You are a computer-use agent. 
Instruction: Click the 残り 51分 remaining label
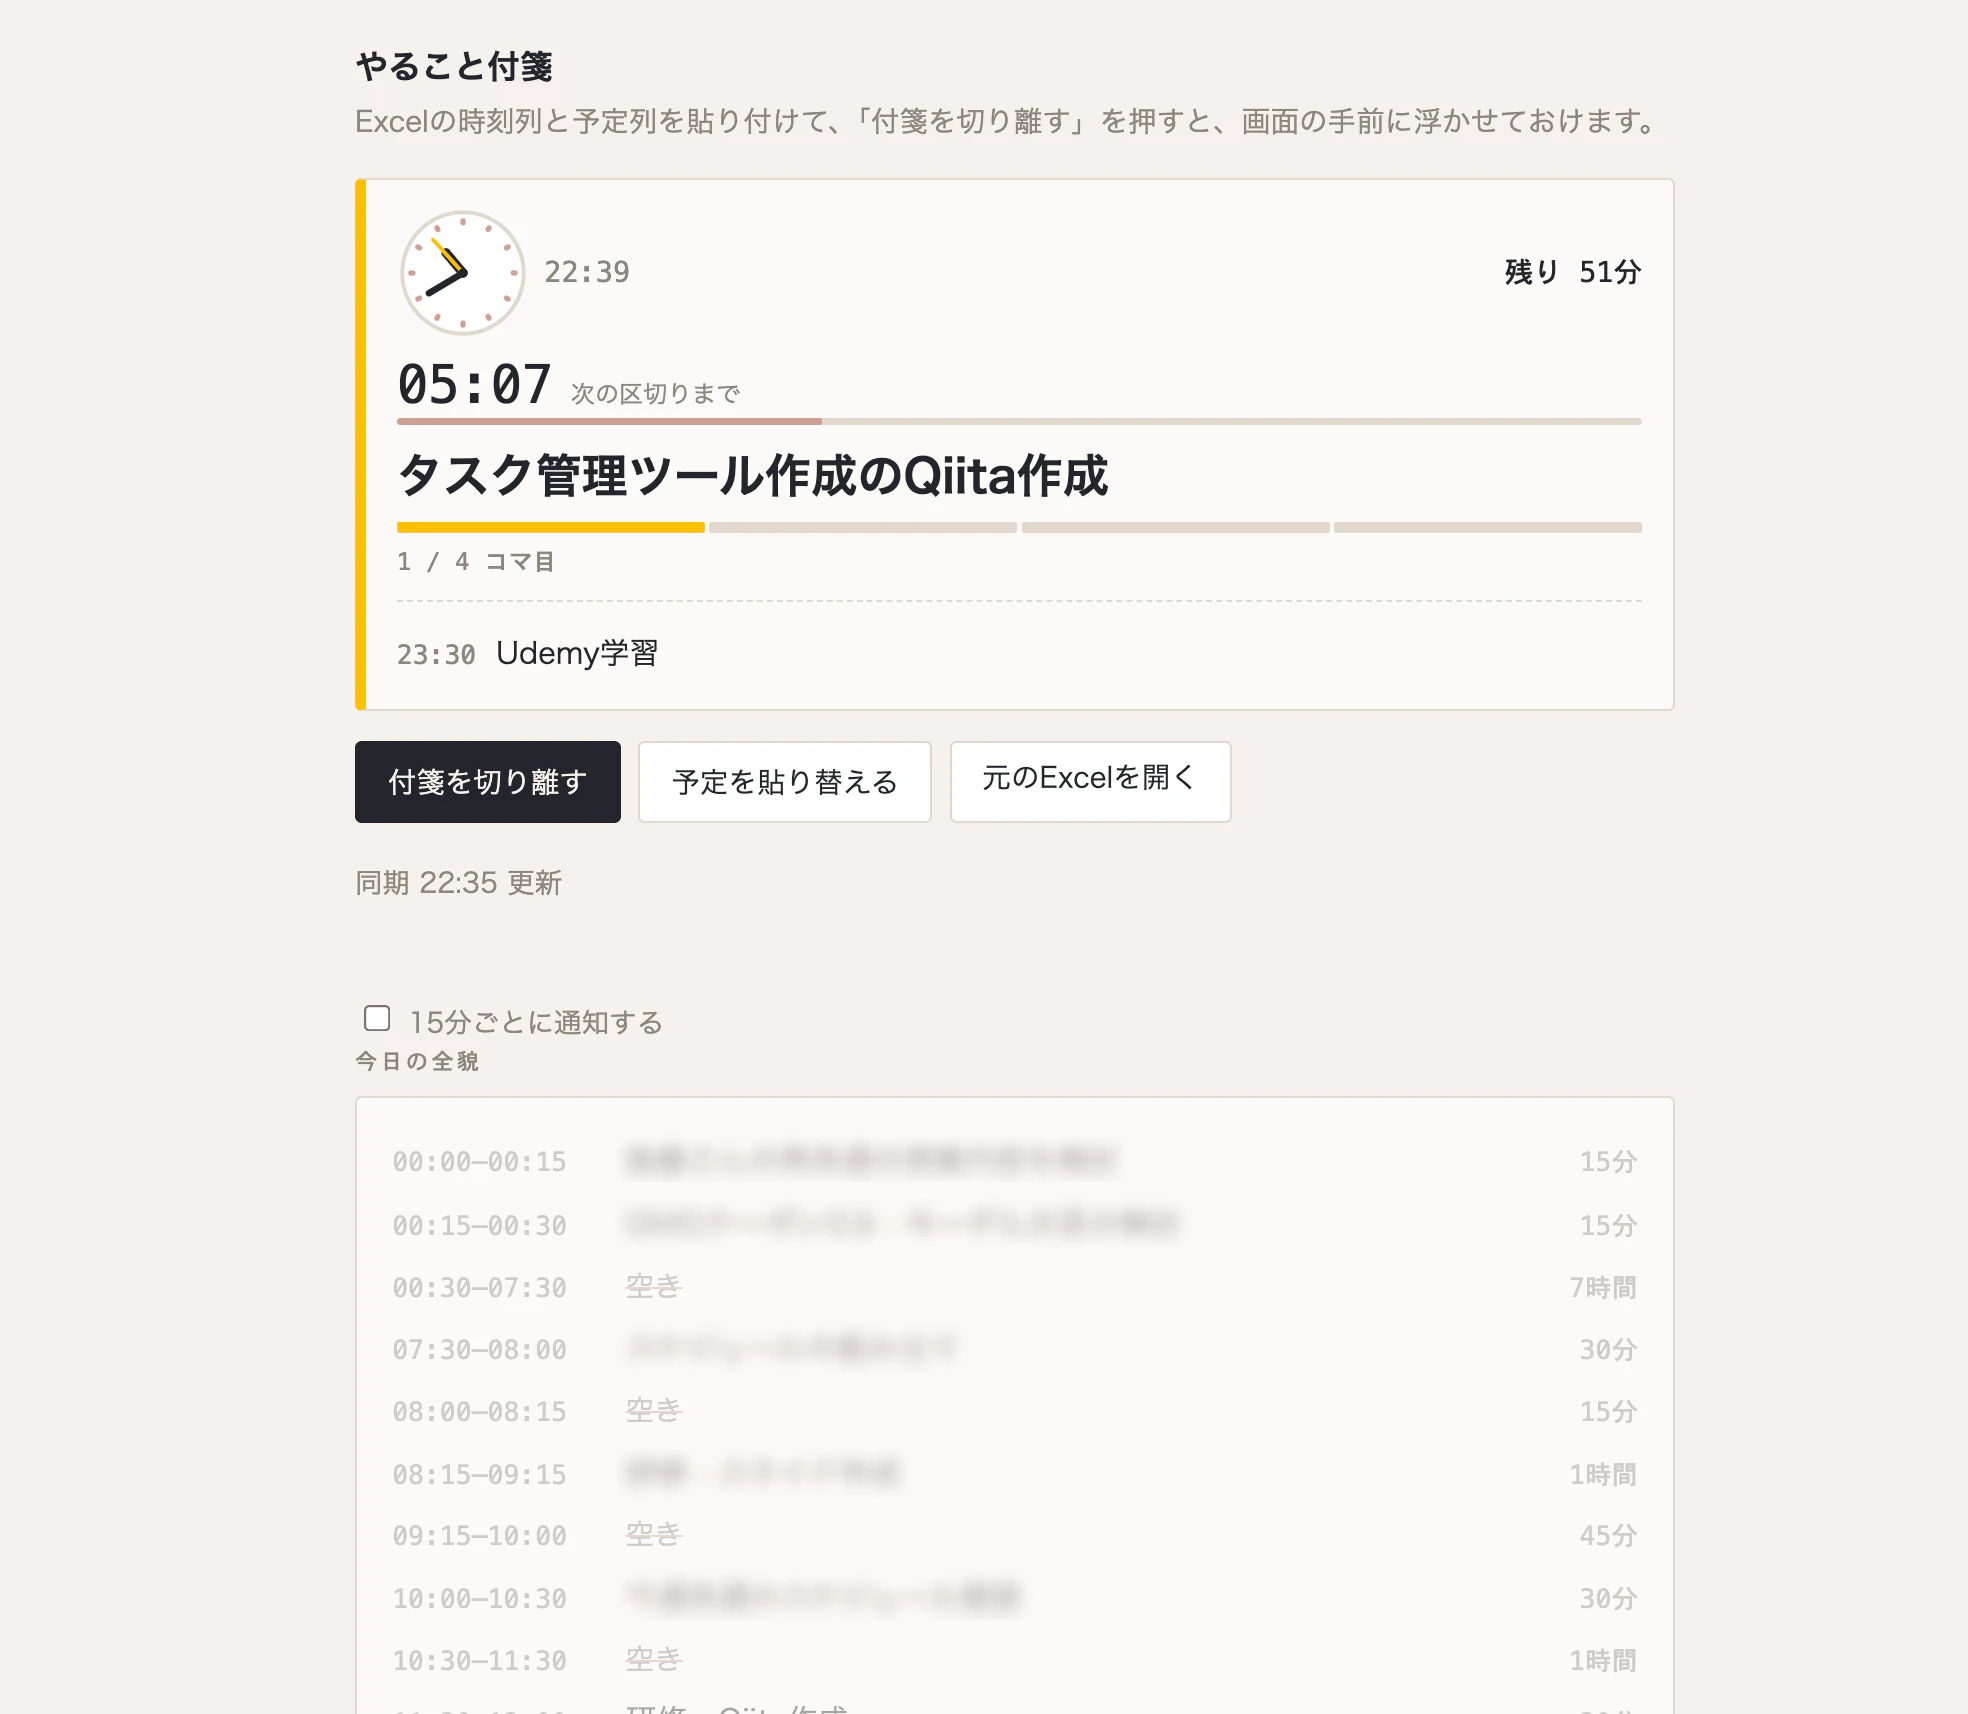point(1573,272)
